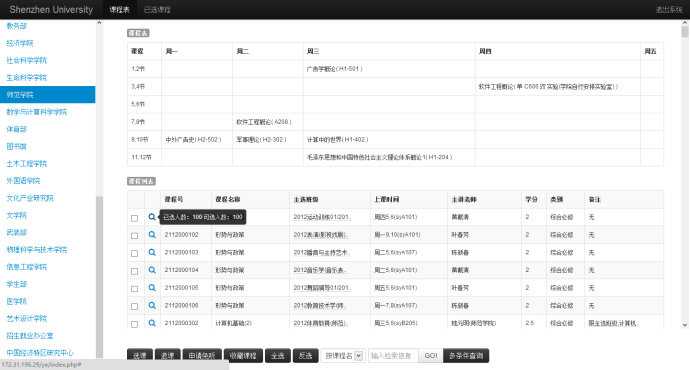Tick checkbox for course 2112000105
Screen dimensions: 690x370
coord(134,289)
